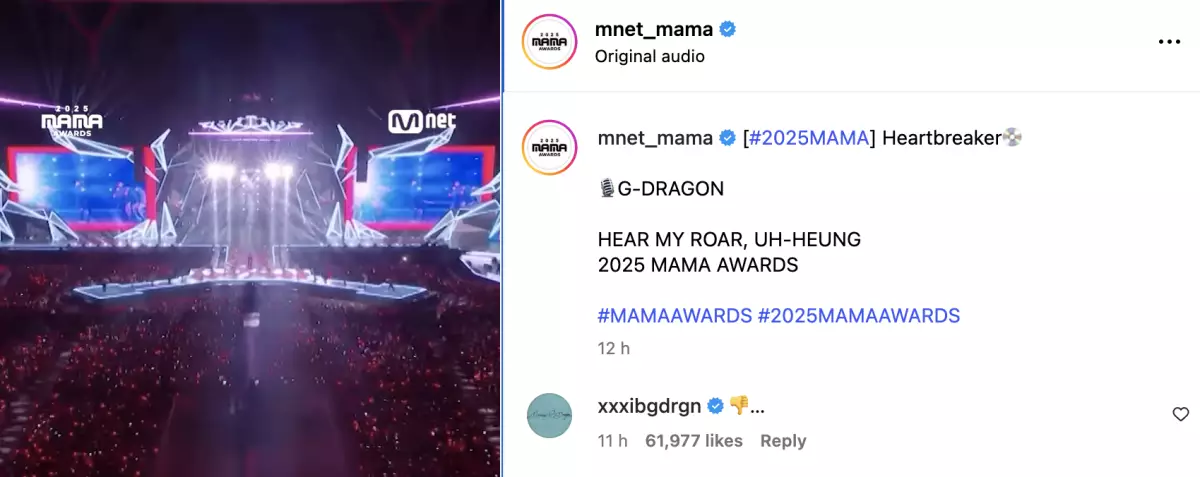This screenshot has width=1200, height=477.
Task: Reply to the xxxibgdrgn comment
Action: click(783, 441)
